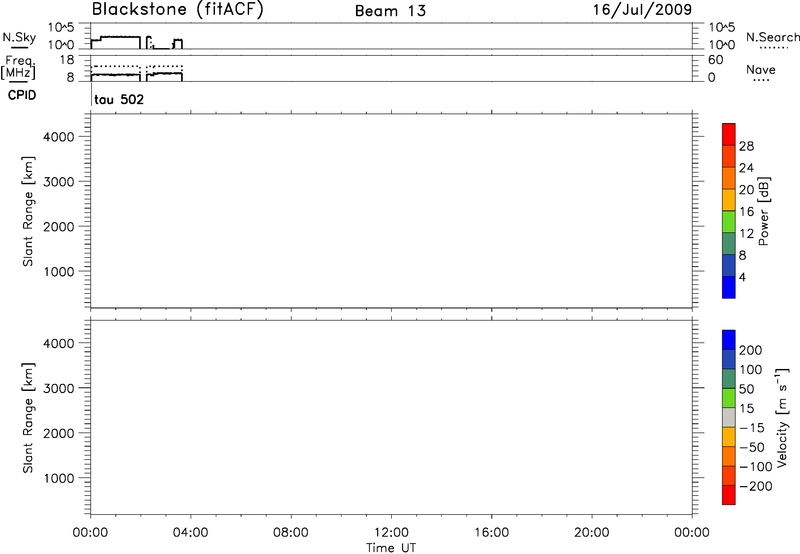Select the bright blue top swatch of the velocity bar
The height and width of the screenshot is (554, 800).
[729, 340]
